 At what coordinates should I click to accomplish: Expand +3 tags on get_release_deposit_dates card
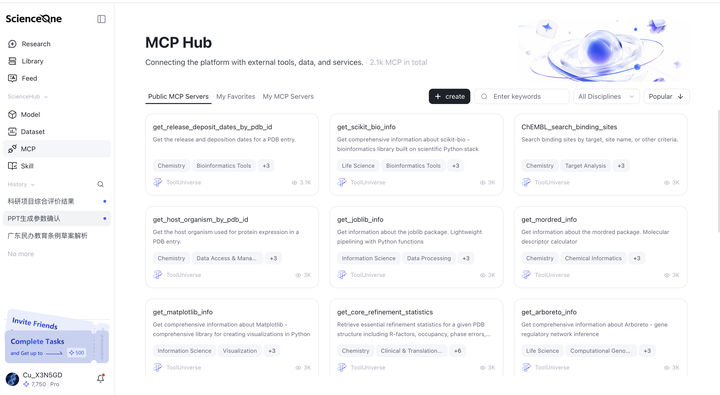[x=266, y=166]
